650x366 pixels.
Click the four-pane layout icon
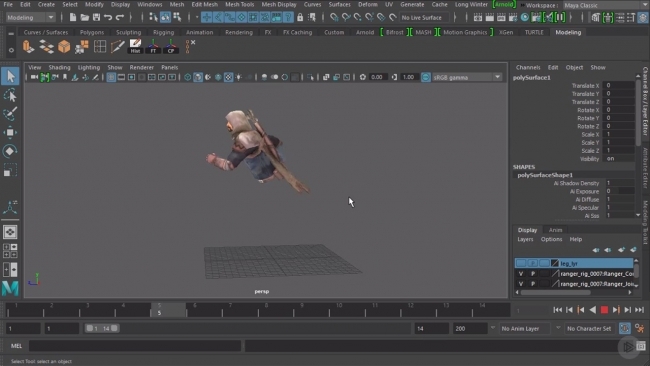pyautogui.click(x=10, y=250)
